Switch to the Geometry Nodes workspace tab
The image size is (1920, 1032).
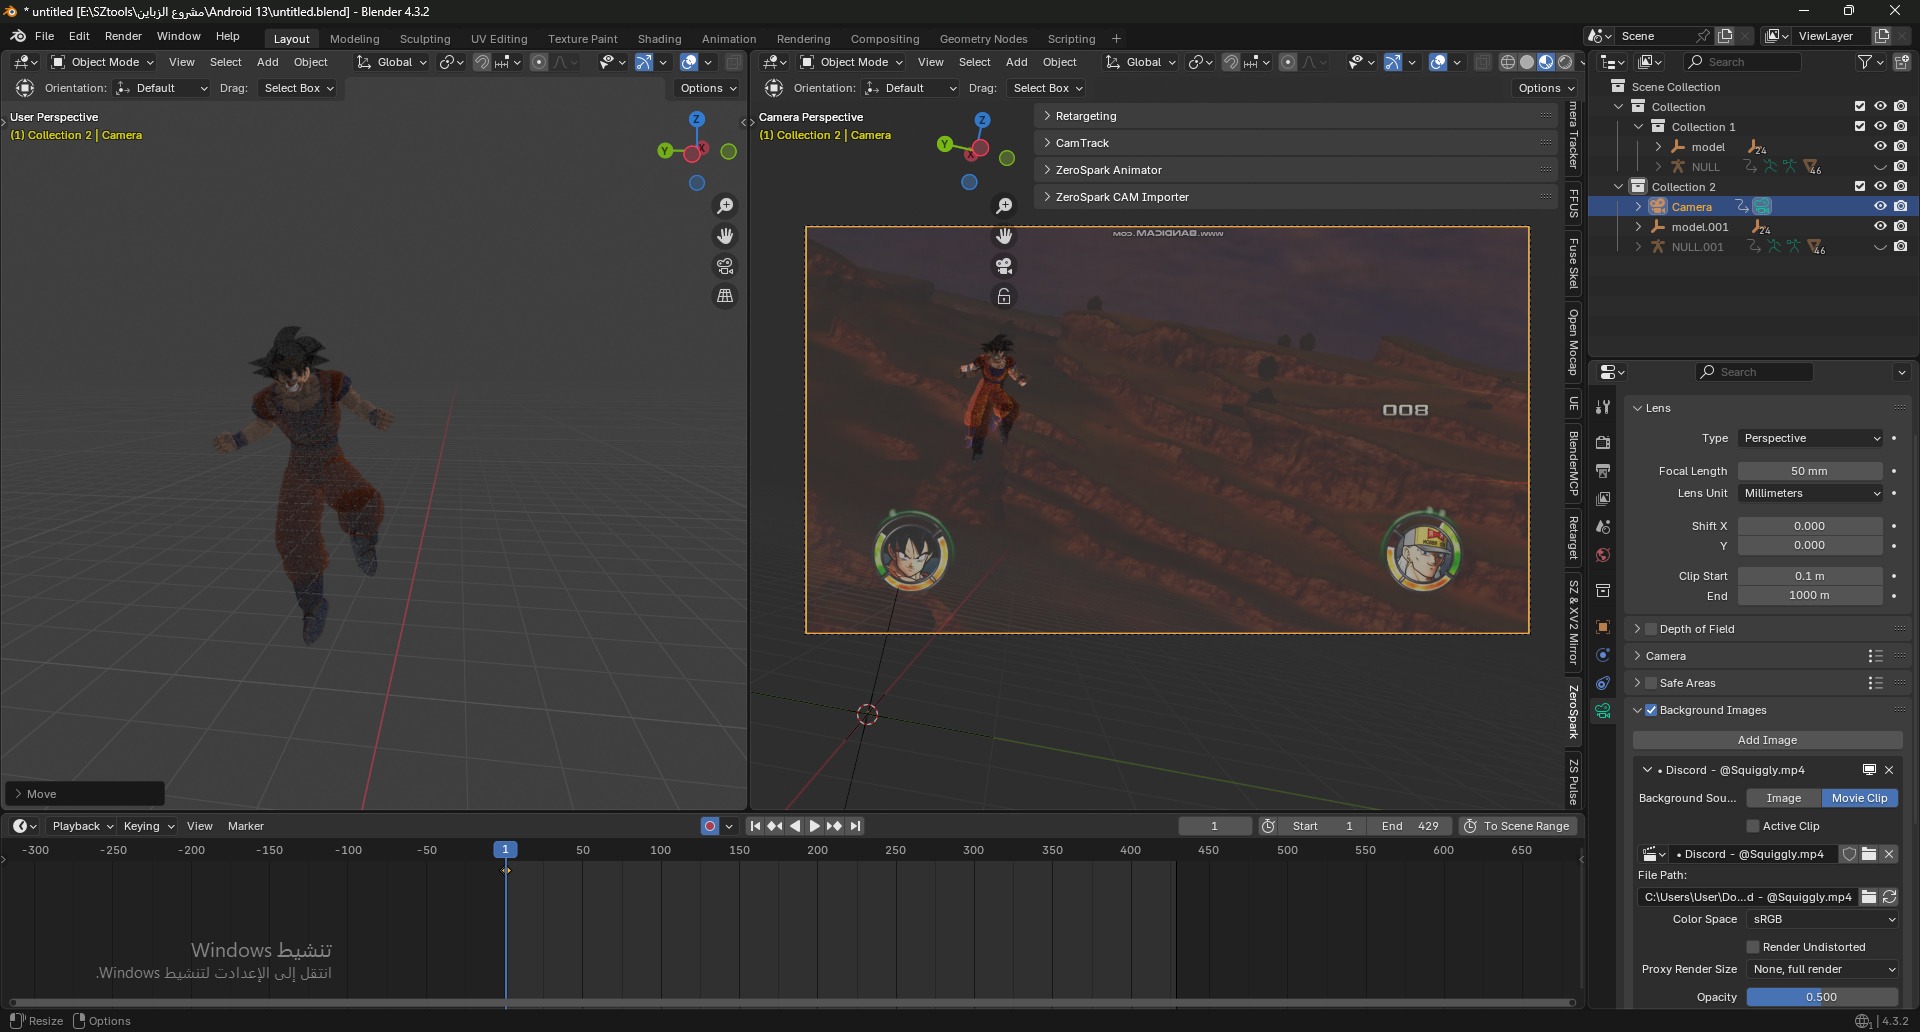(983, 39)
